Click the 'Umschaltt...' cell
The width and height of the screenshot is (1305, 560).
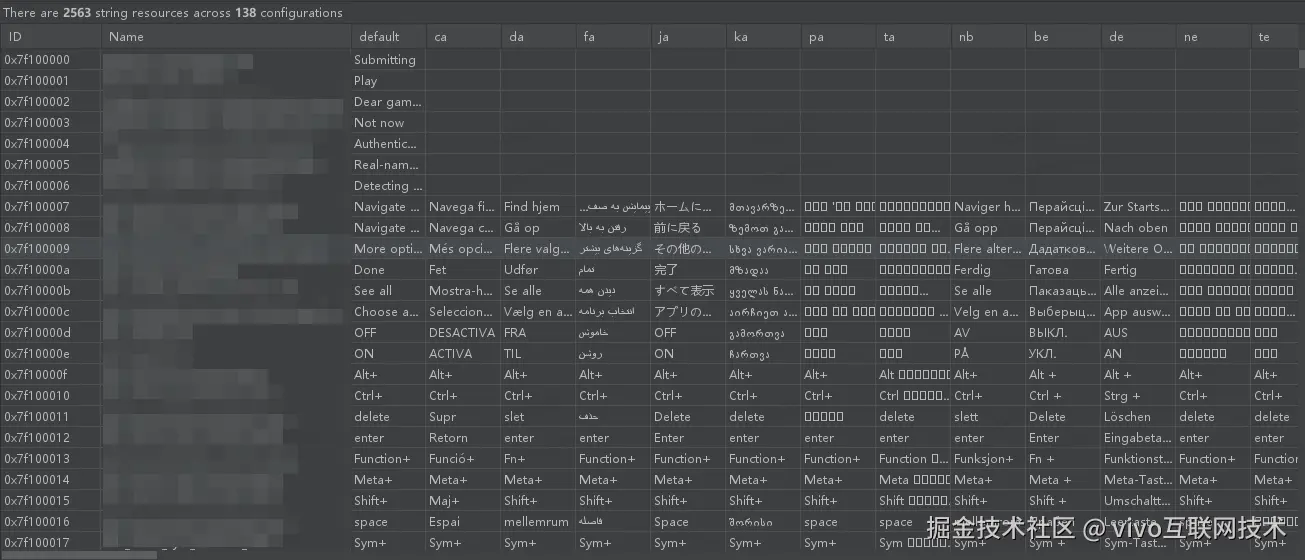(x=1139, y=501)
